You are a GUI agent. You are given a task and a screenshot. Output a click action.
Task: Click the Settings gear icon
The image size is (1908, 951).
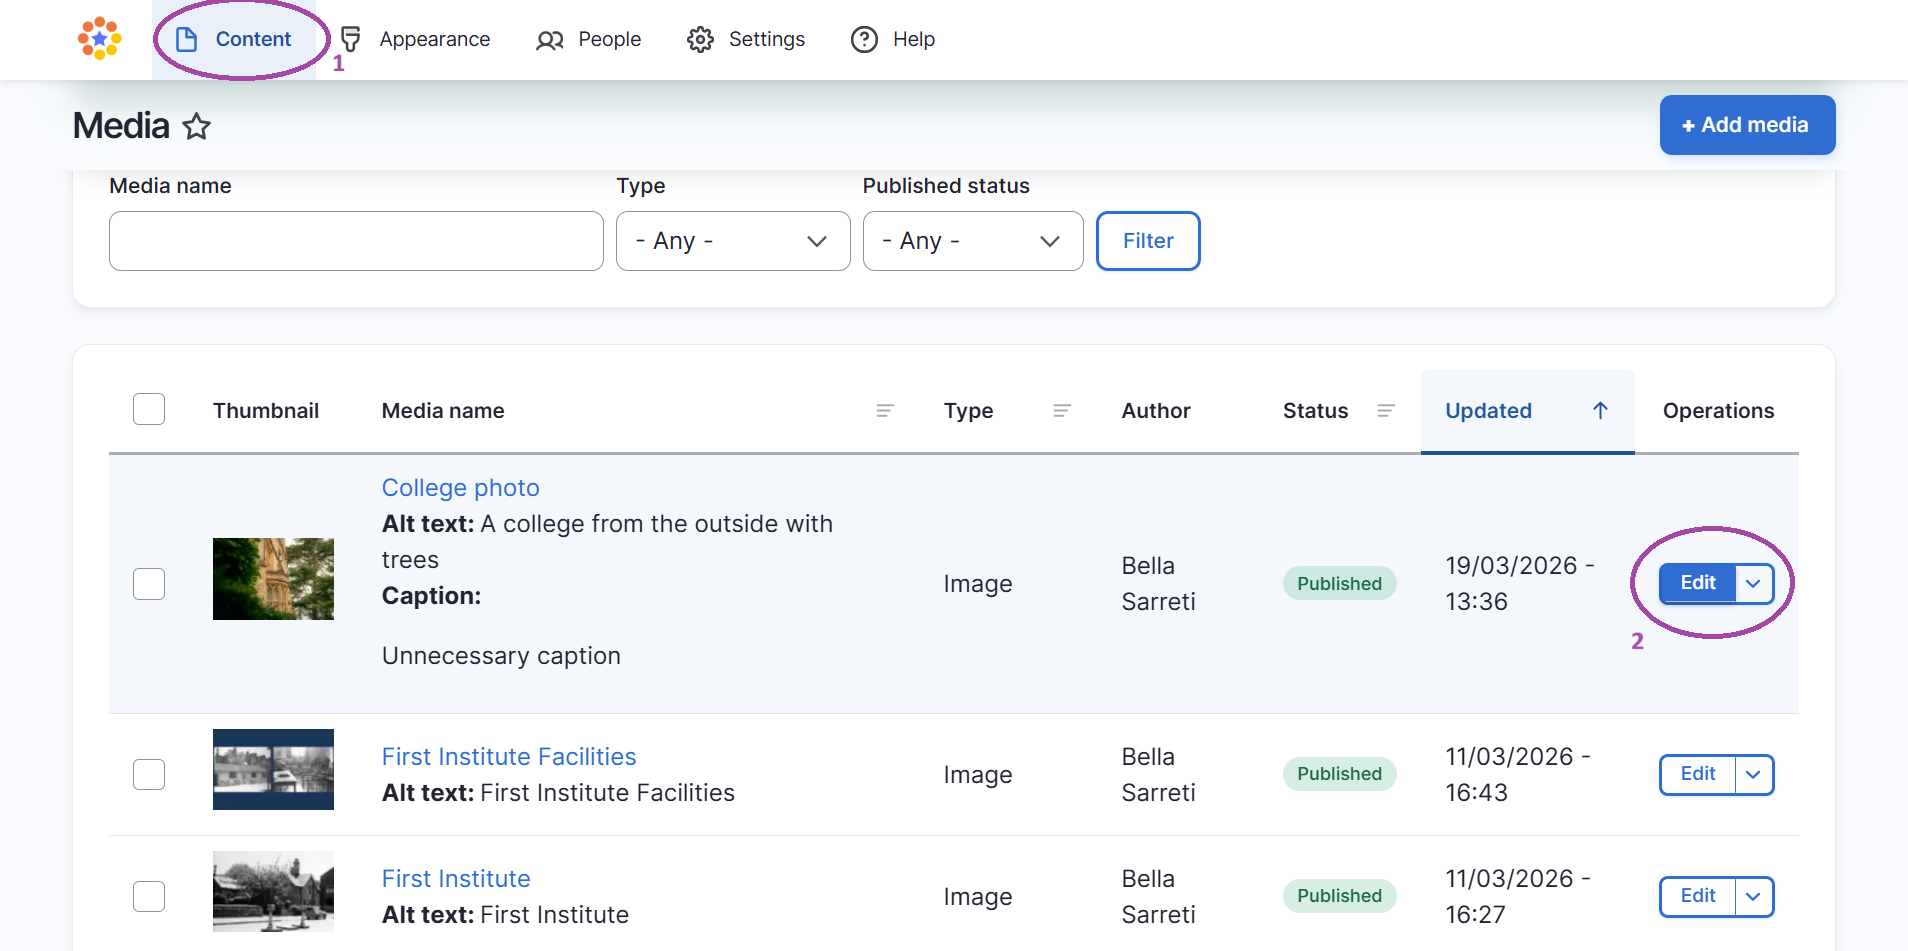point(701,39)
